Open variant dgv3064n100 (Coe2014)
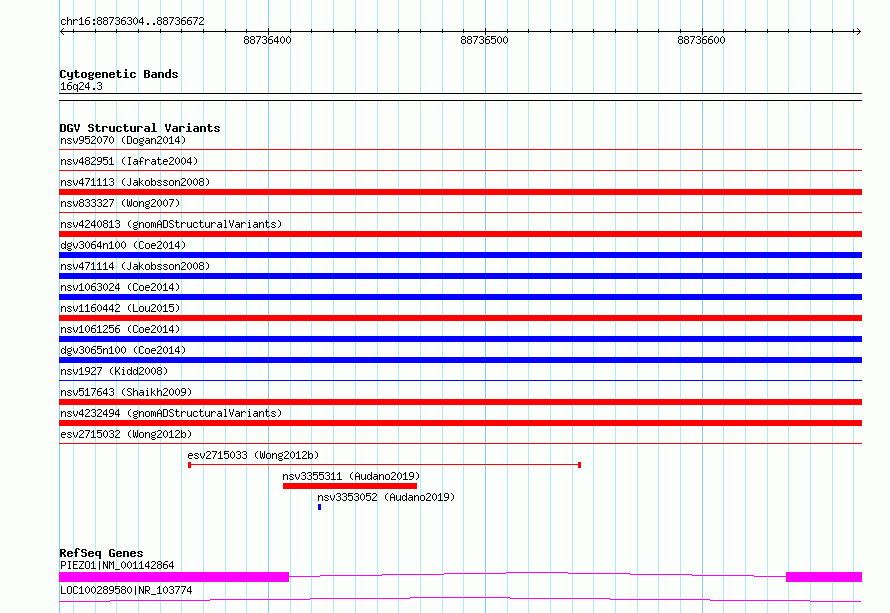 pos(123,245)
